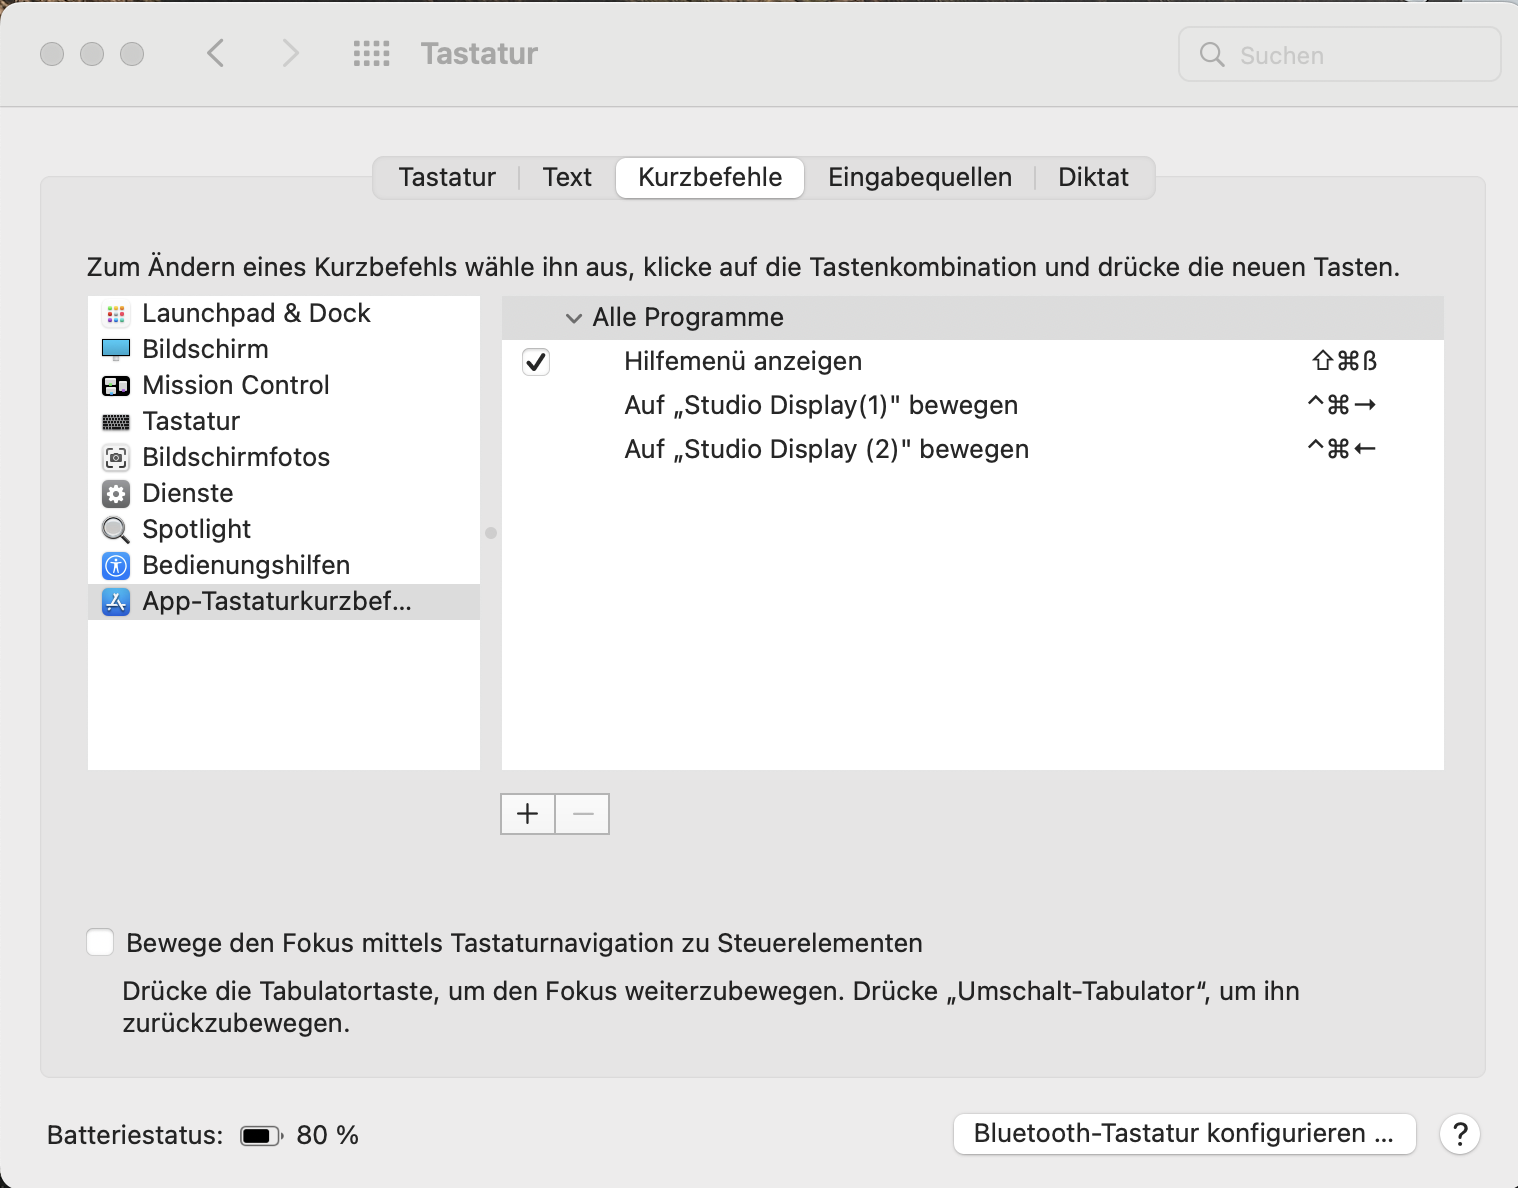This screenshot has height=1188, width=1518.
Task: Switch to the Eingabequellen tab
Action: (919, 178)
